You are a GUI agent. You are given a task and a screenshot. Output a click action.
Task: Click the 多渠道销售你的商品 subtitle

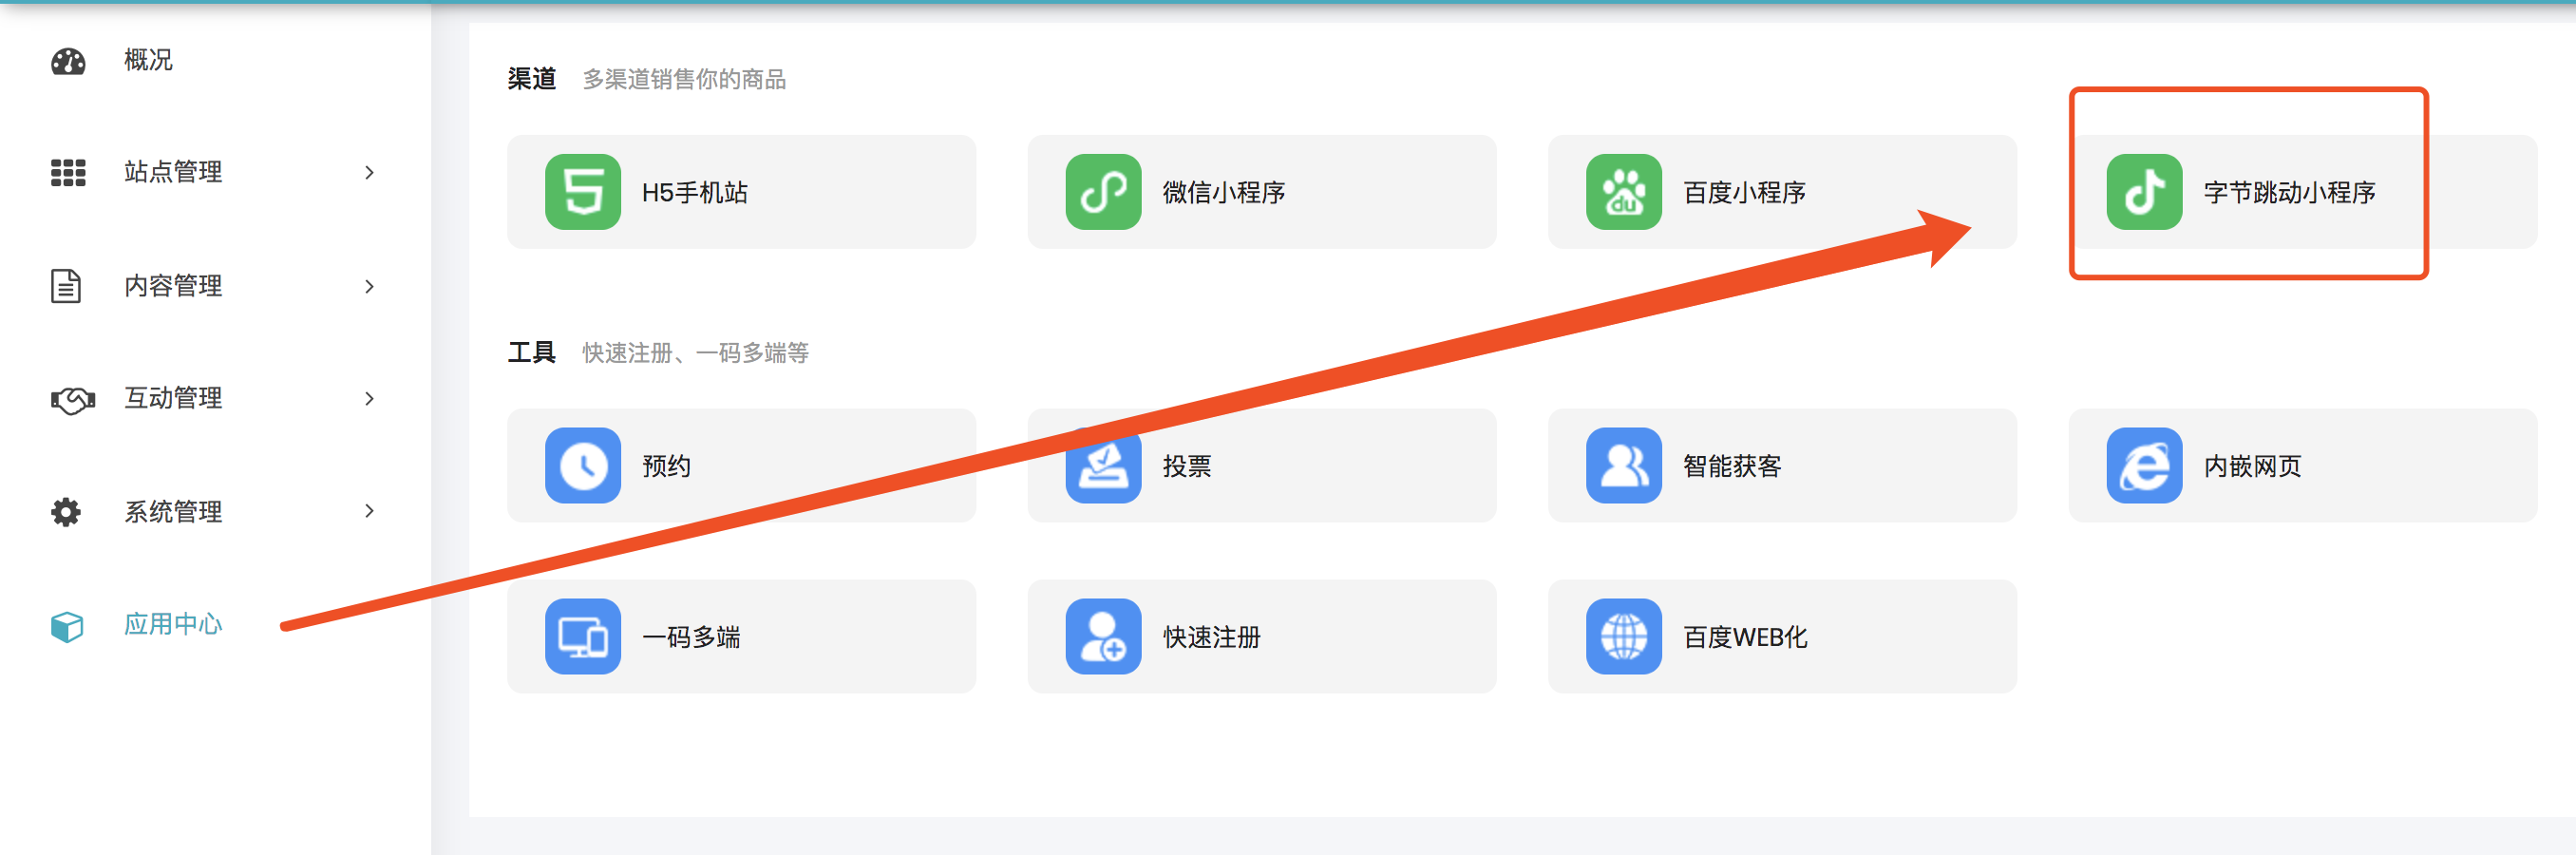coord(684,79)
